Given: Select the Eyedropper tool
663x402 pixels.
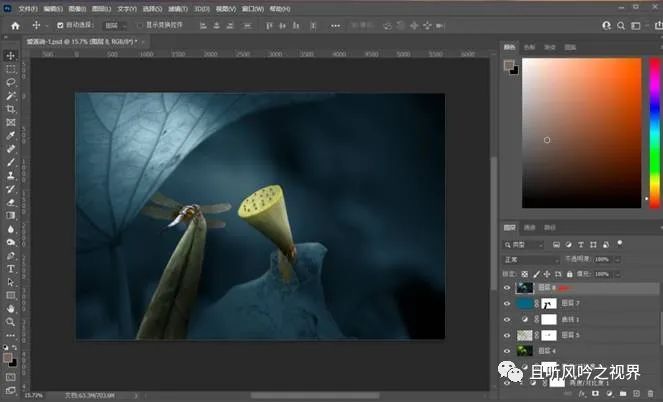Looking at the screenshot, I should pos(11,135).
